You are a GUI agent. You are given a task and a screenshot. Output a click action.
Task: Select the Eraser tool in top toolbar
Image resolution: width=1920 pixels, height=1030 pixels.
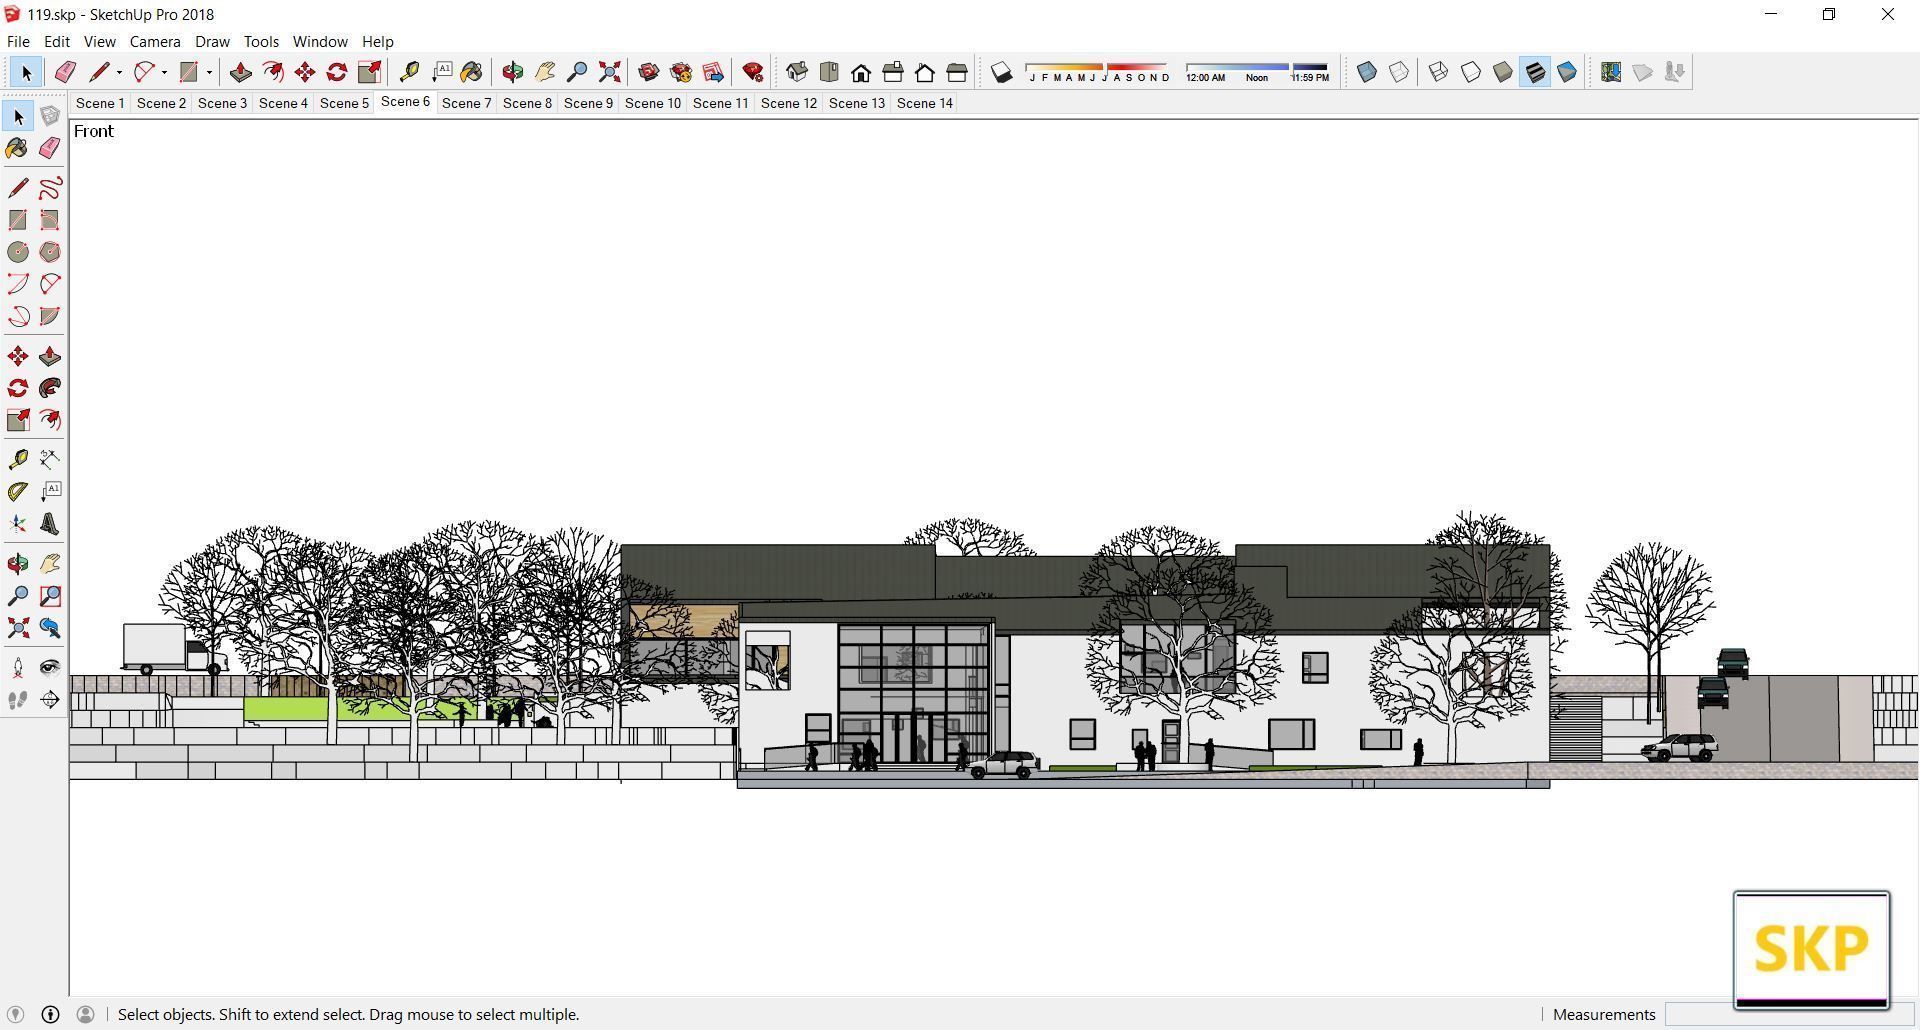pos(65,72)
